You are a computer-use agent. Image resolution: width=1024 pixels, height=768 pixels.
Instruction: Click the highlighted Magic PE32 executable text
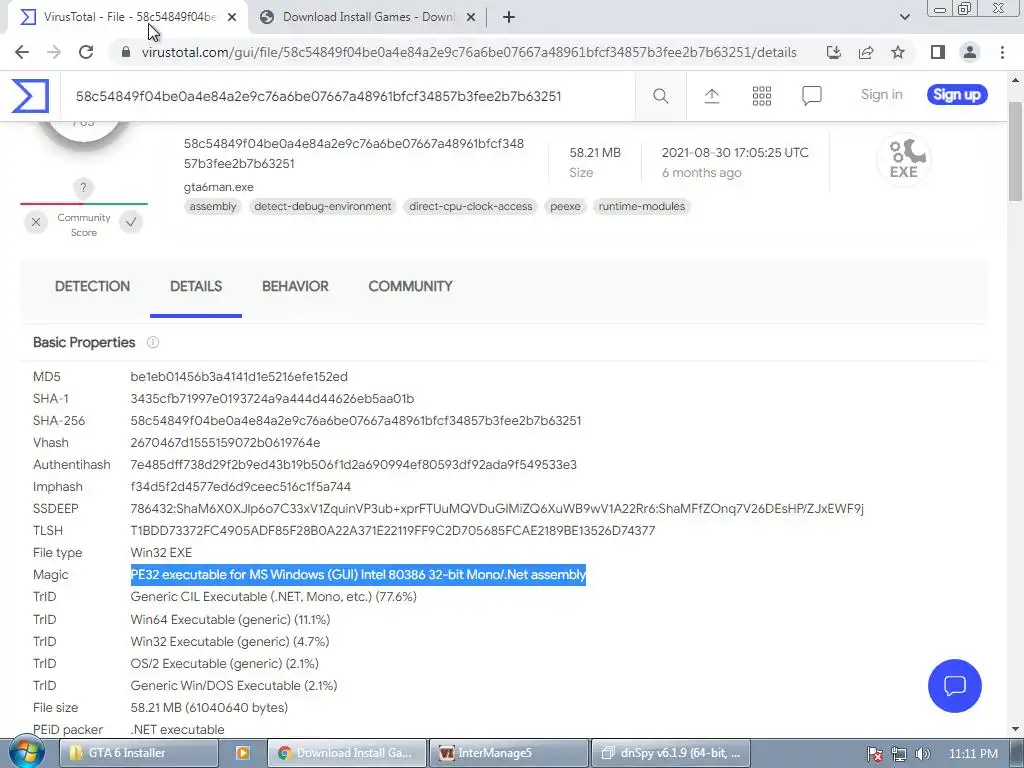click(x=358, y=575)
